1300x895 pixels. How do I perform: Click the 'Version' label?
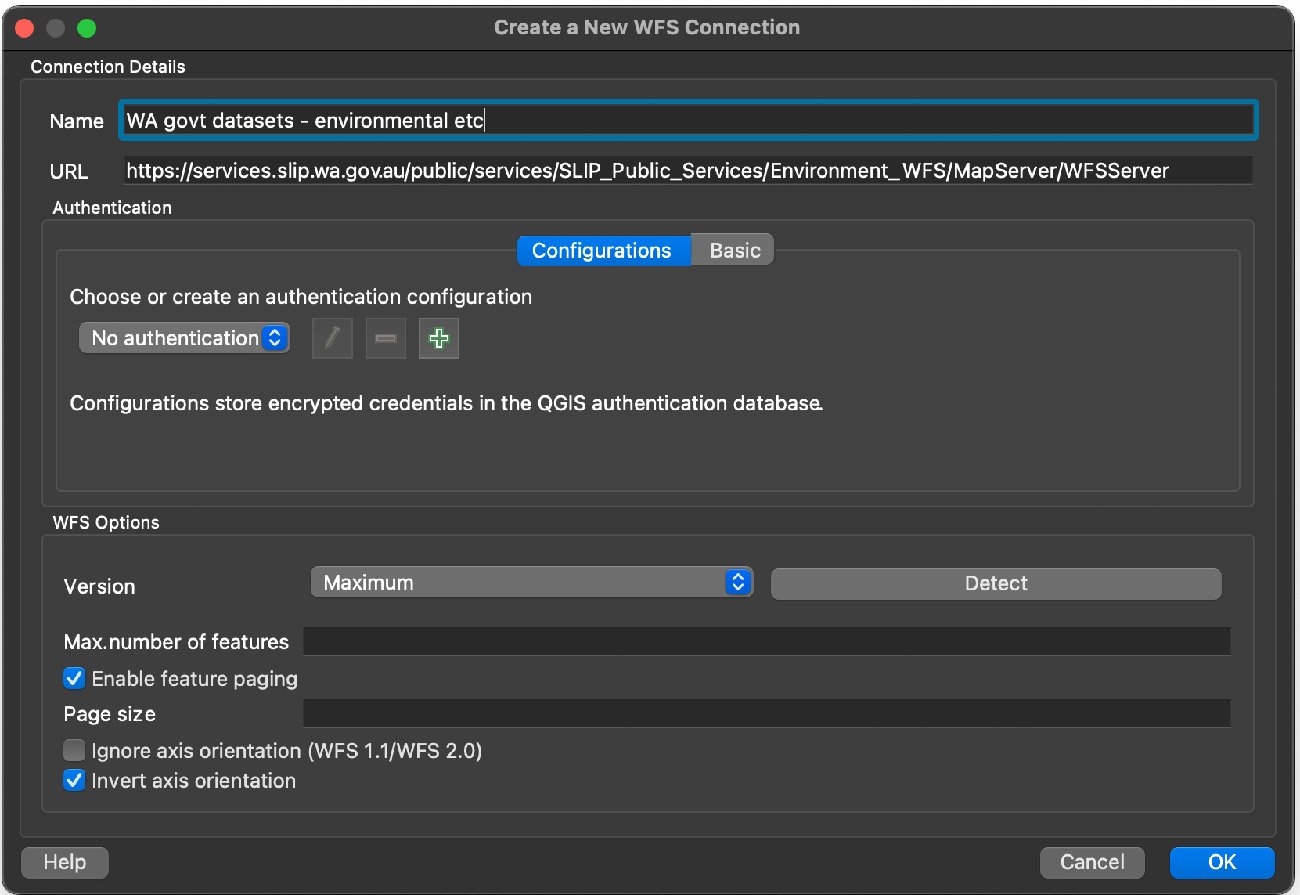99,587
